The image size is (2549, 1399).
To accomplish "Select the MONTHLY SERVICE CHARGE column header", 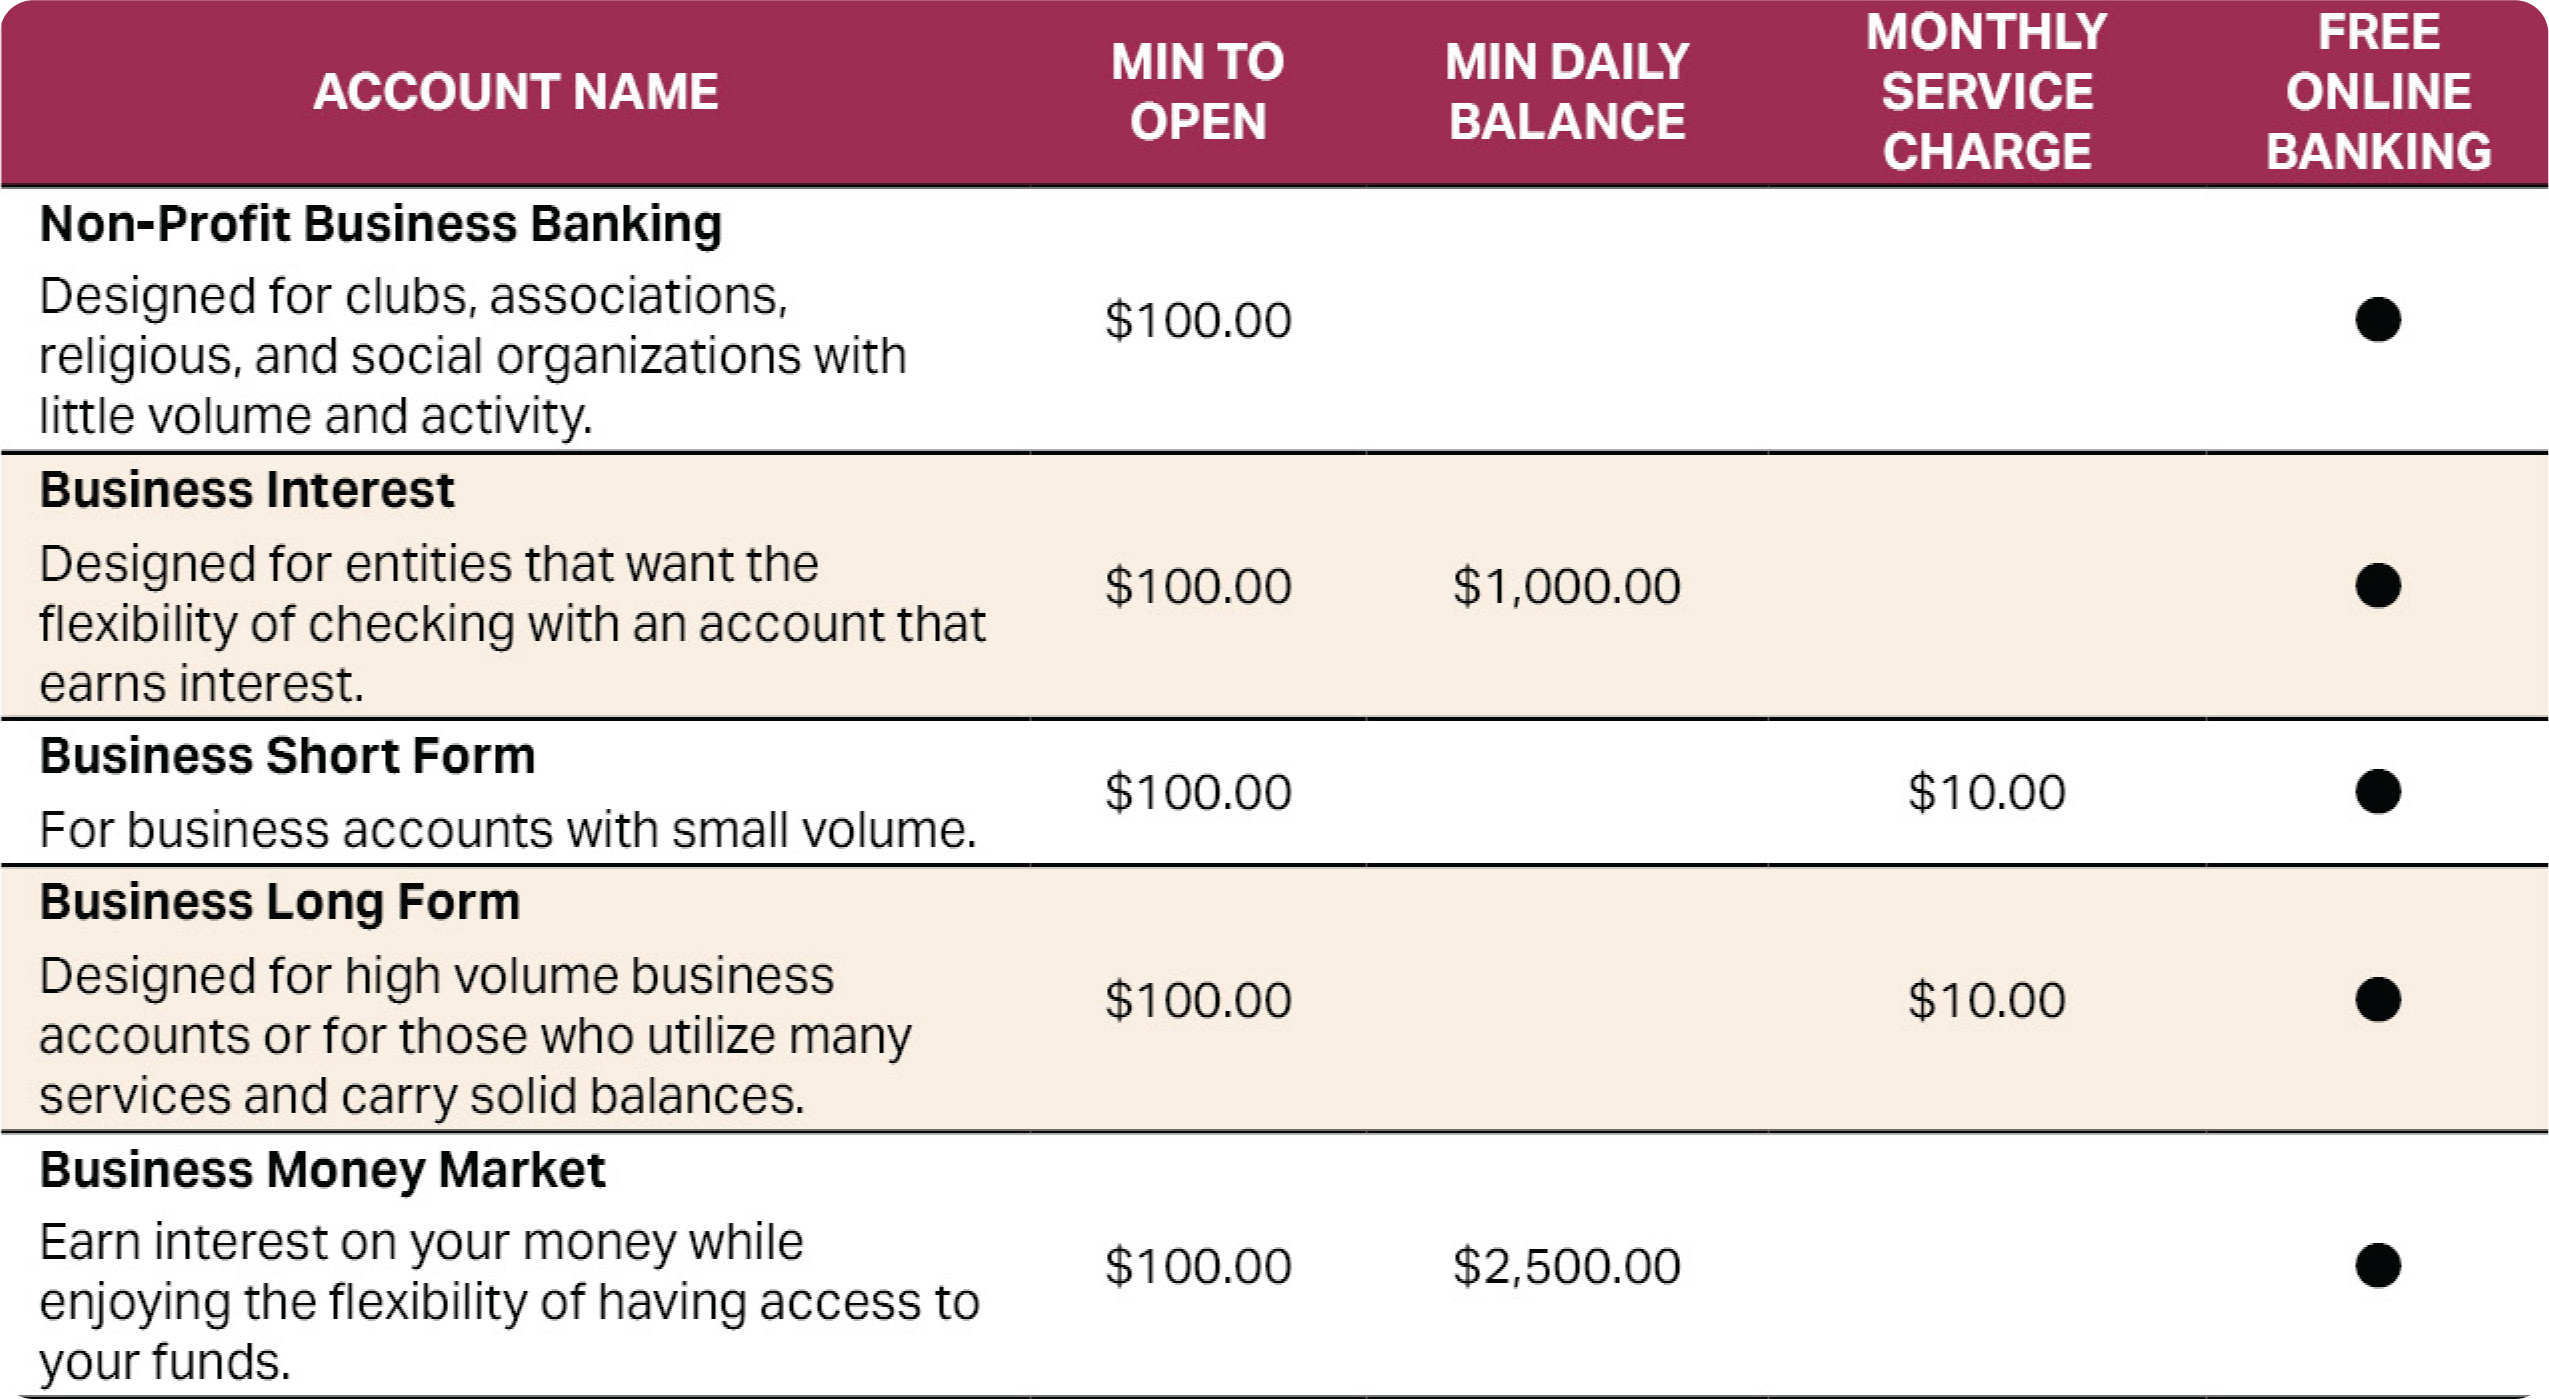I will 1987,92.
